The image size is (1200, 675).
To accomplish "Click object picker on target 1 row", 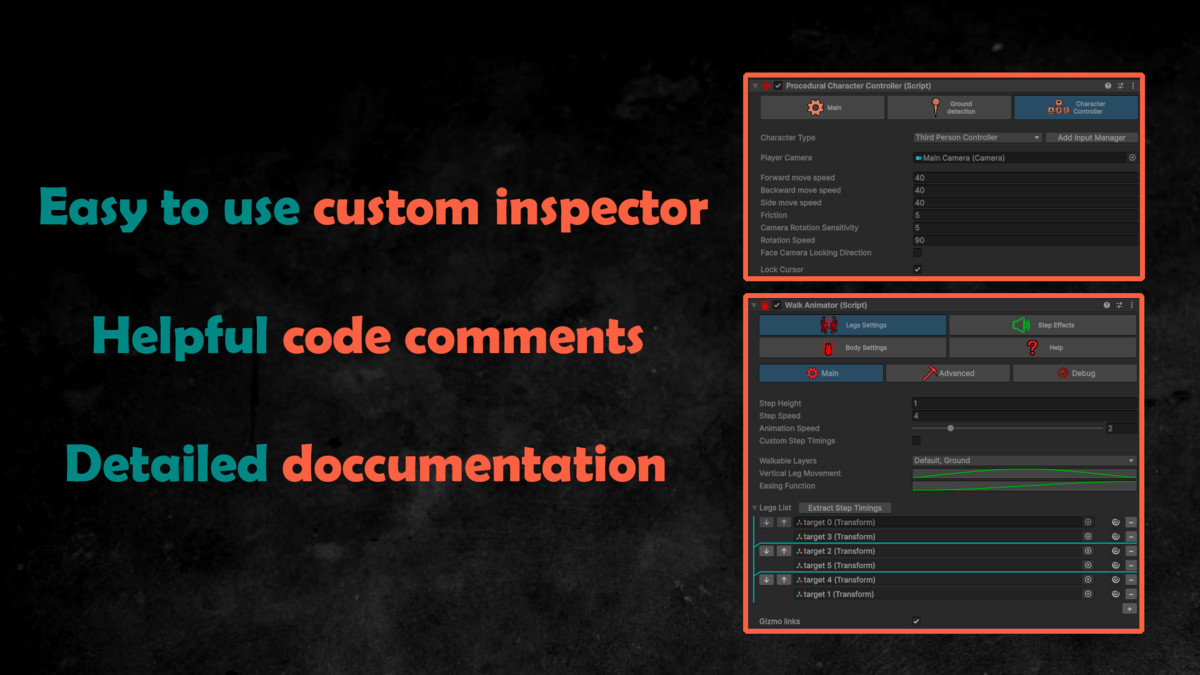I will click(x=1088, y=594).
